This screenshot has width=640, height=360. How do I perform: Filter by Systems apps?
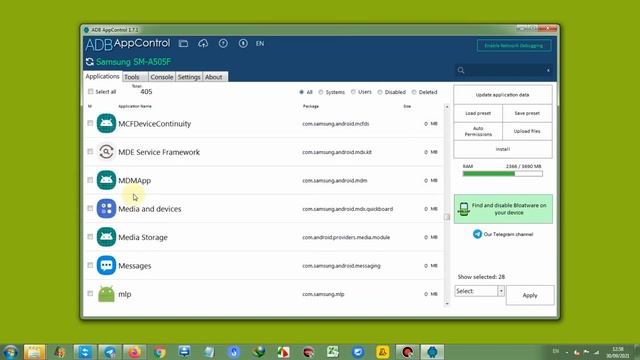[321, 92]
